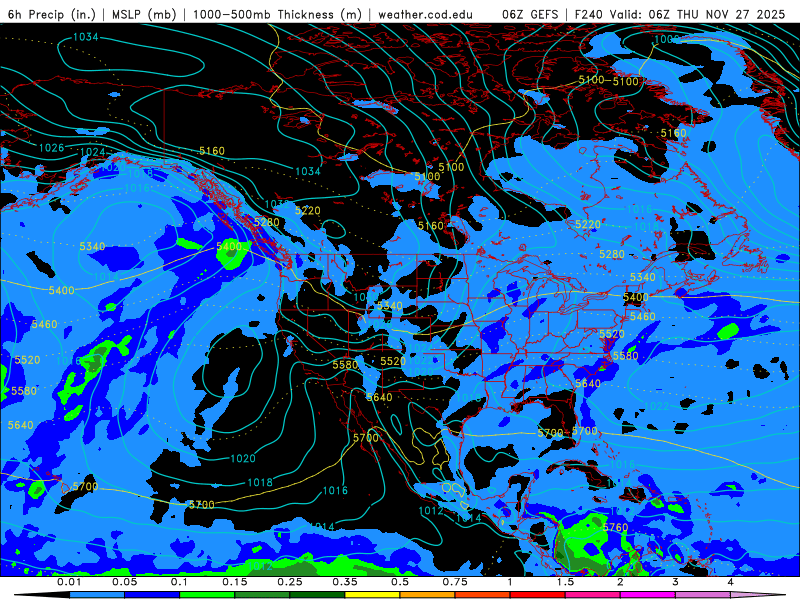The height and width of the screenshot is (600, 800).
Task: Pick the bright green 0.1 legend swatch
Action: pyautogui.click(x=207, y=595)
